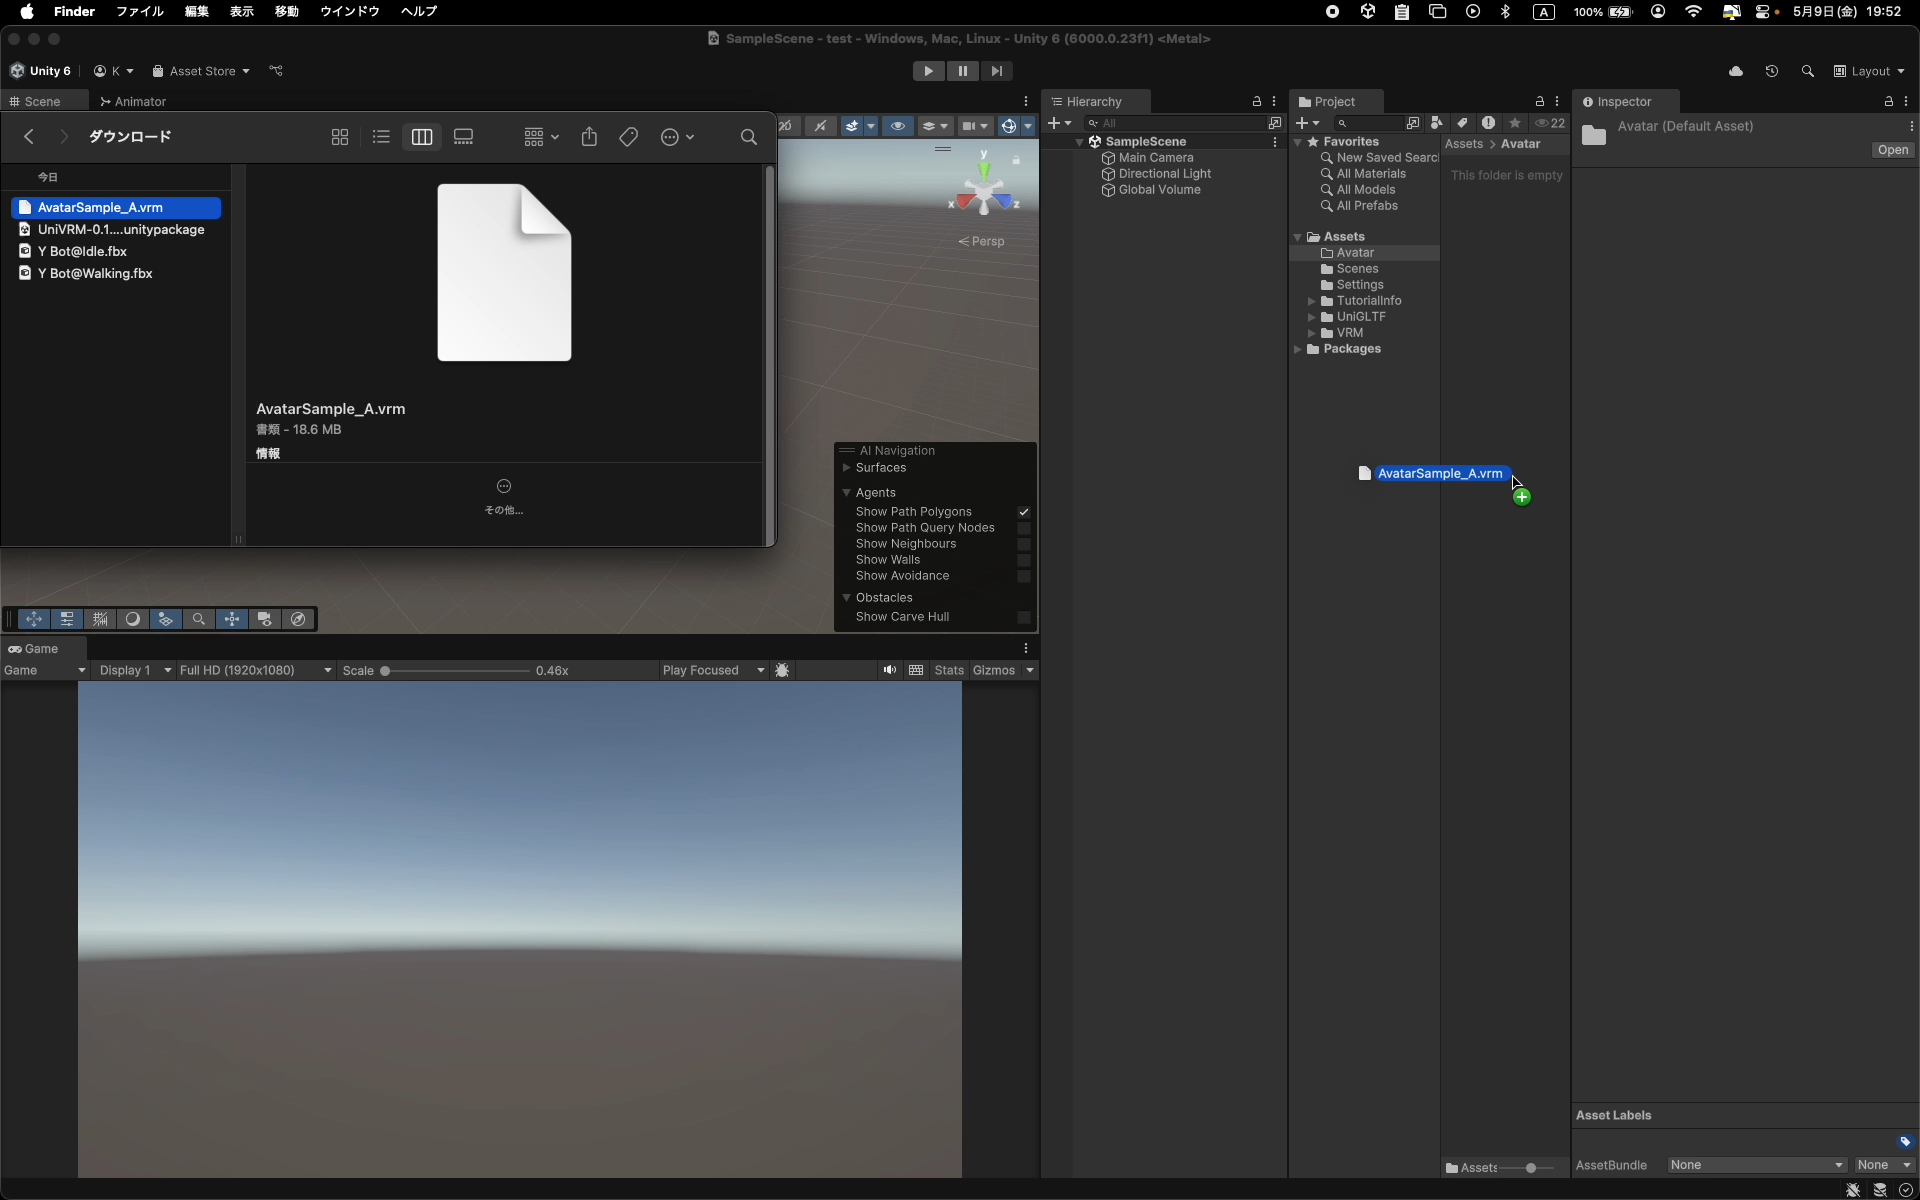Viewport: 1920px width, 1200px height.
Task: Click the Stats button in Game view
Action: point(949,670)
